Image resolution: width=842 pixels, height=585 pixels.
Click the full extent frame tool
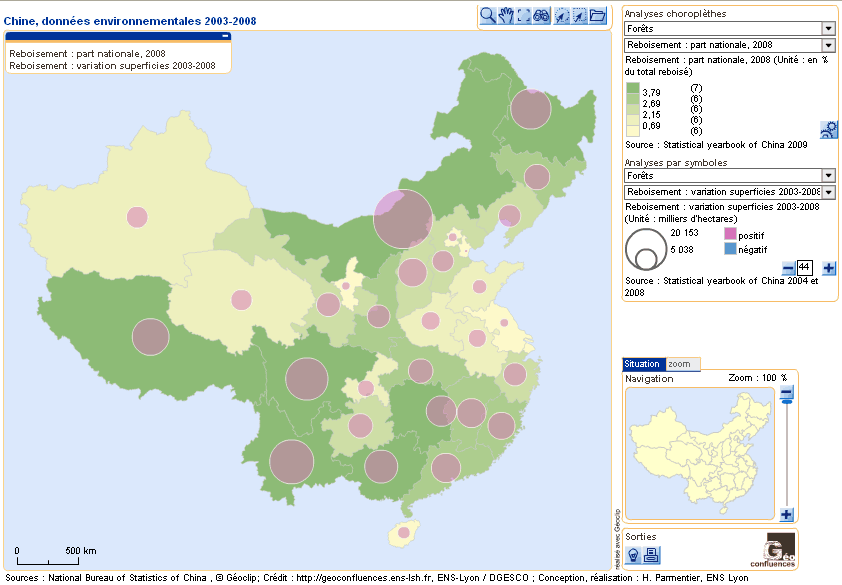523,15
